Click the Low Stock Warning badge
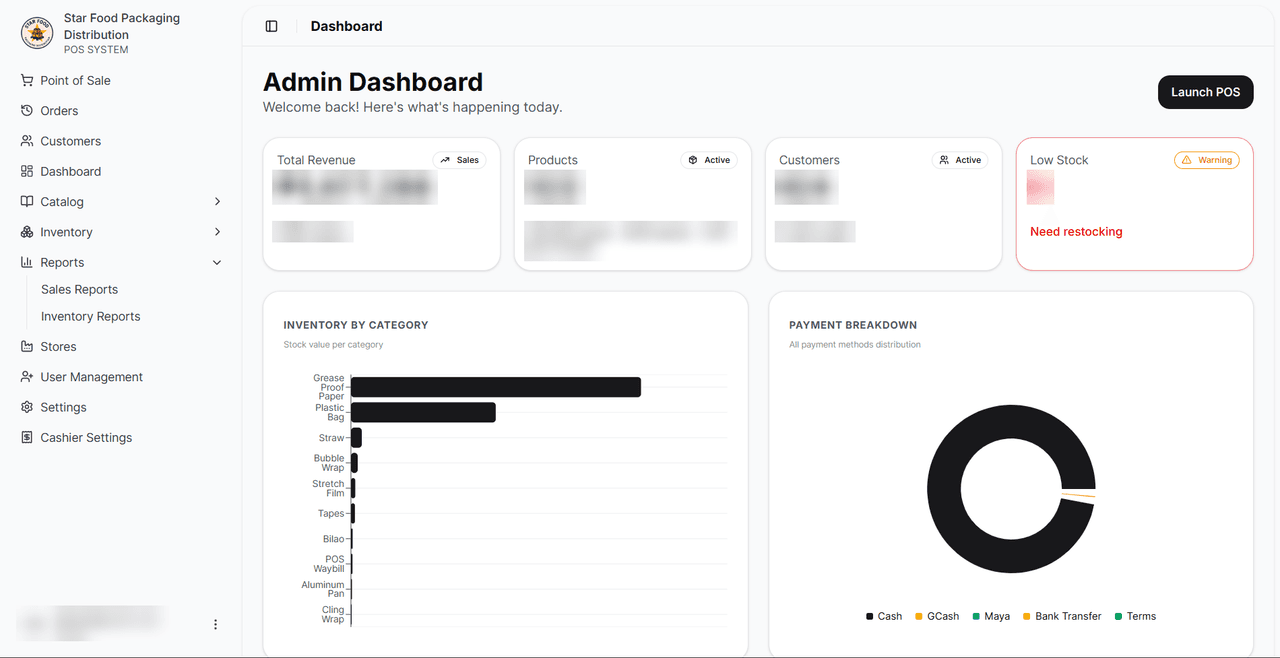Viewport: 1280px width, 658px height. (x=1206, y=160)
